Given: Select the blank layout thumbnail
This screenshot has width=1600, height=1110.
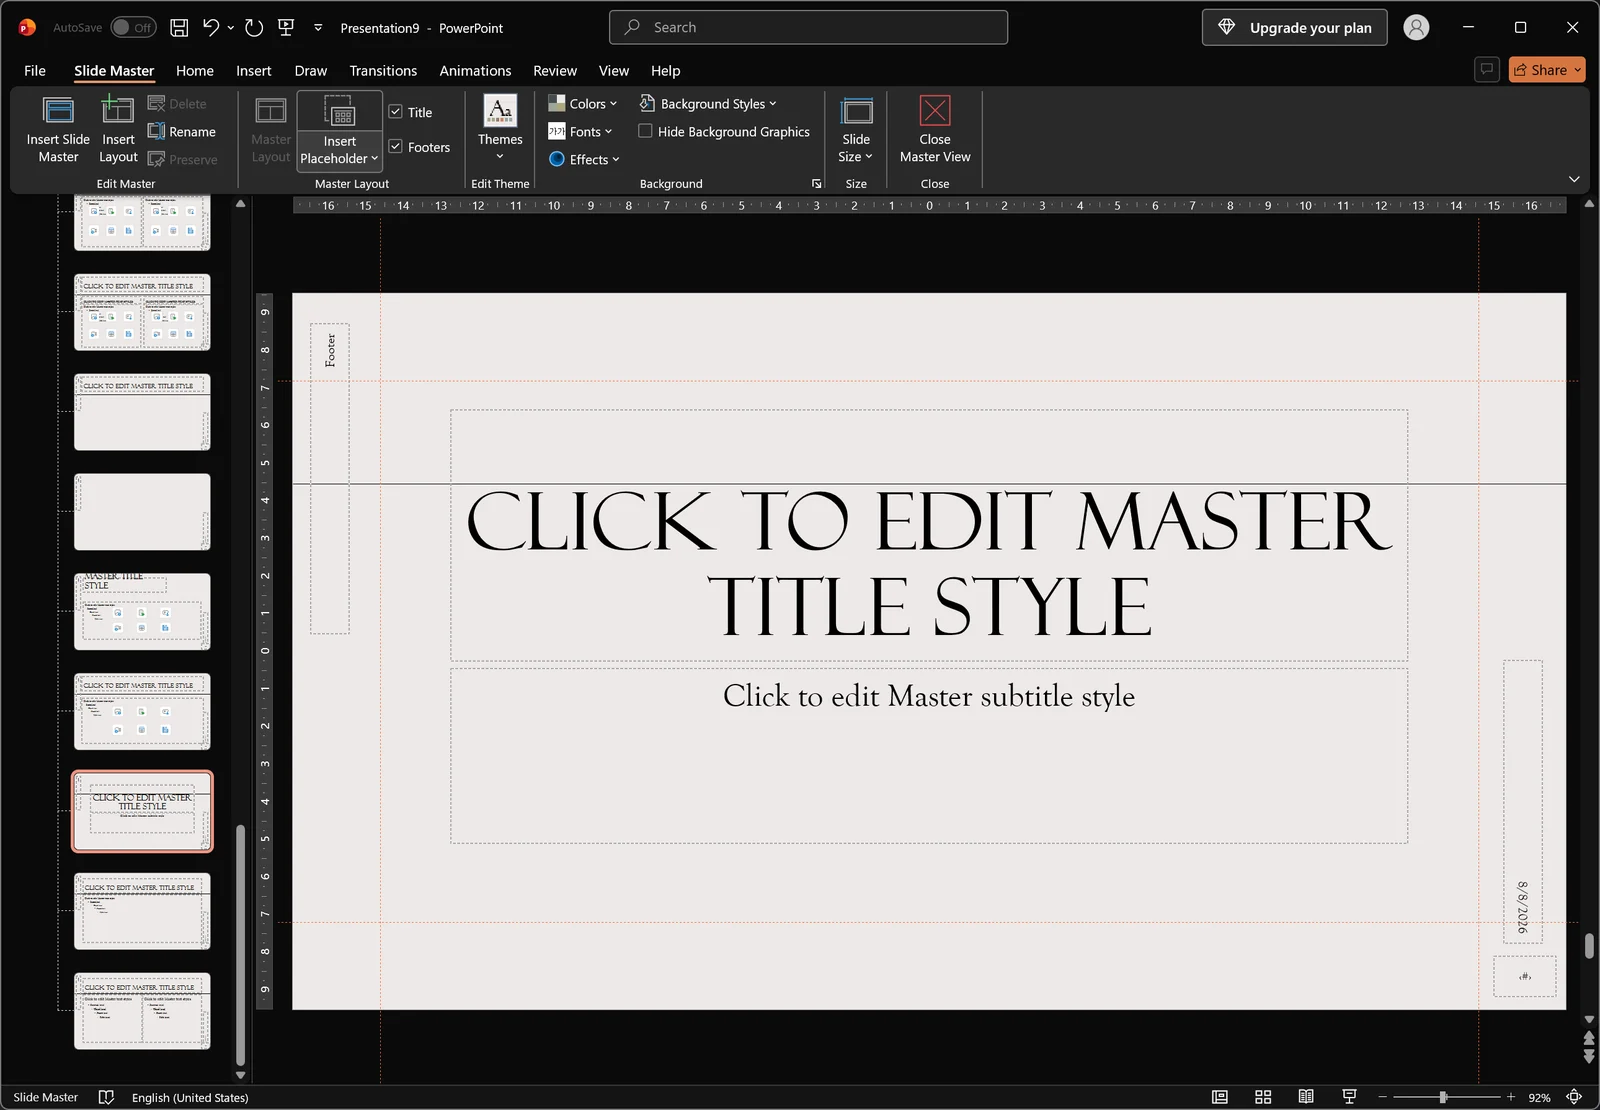Looking at the screenshot, I should coord(142,512).
